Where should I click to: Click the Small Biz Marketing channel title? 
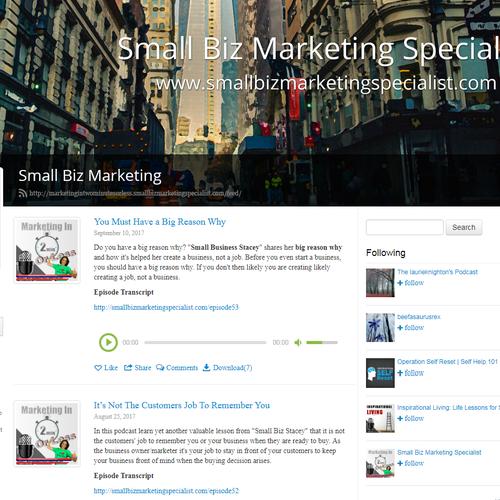pyautogui.click(x=90, y=176)
